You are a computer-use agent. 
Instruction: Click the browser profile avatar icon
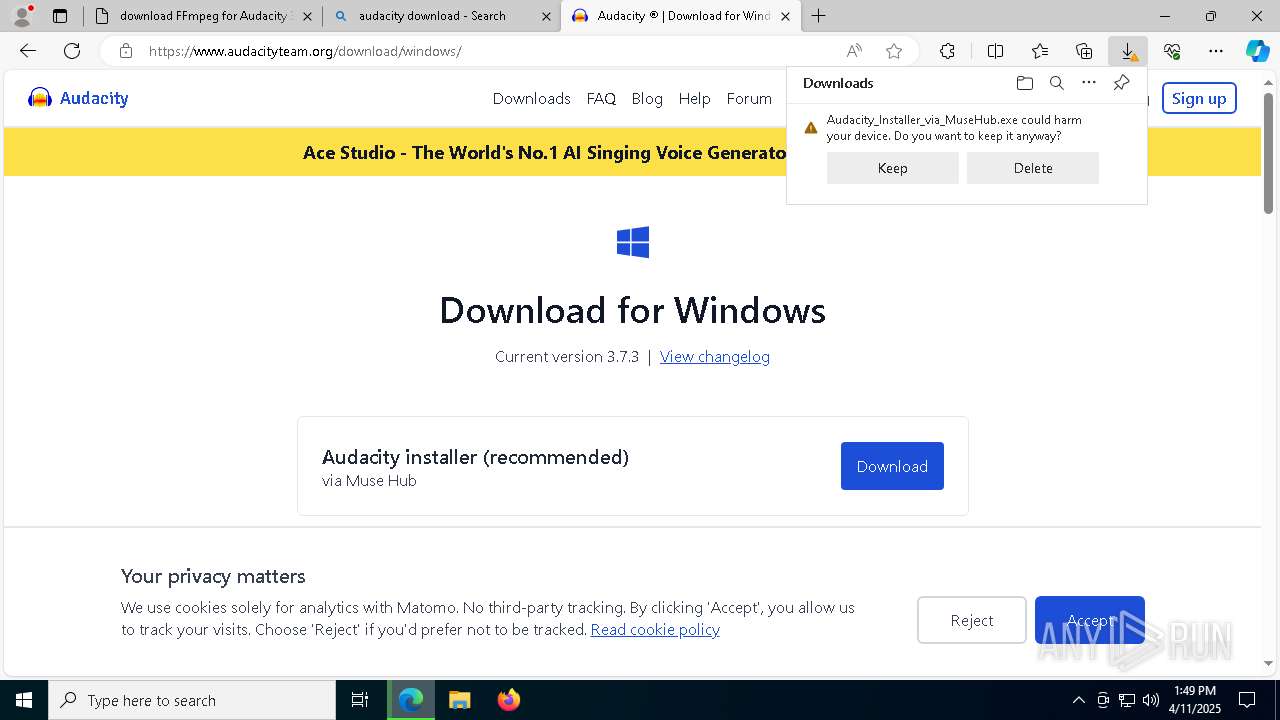[x=22, y=16]
